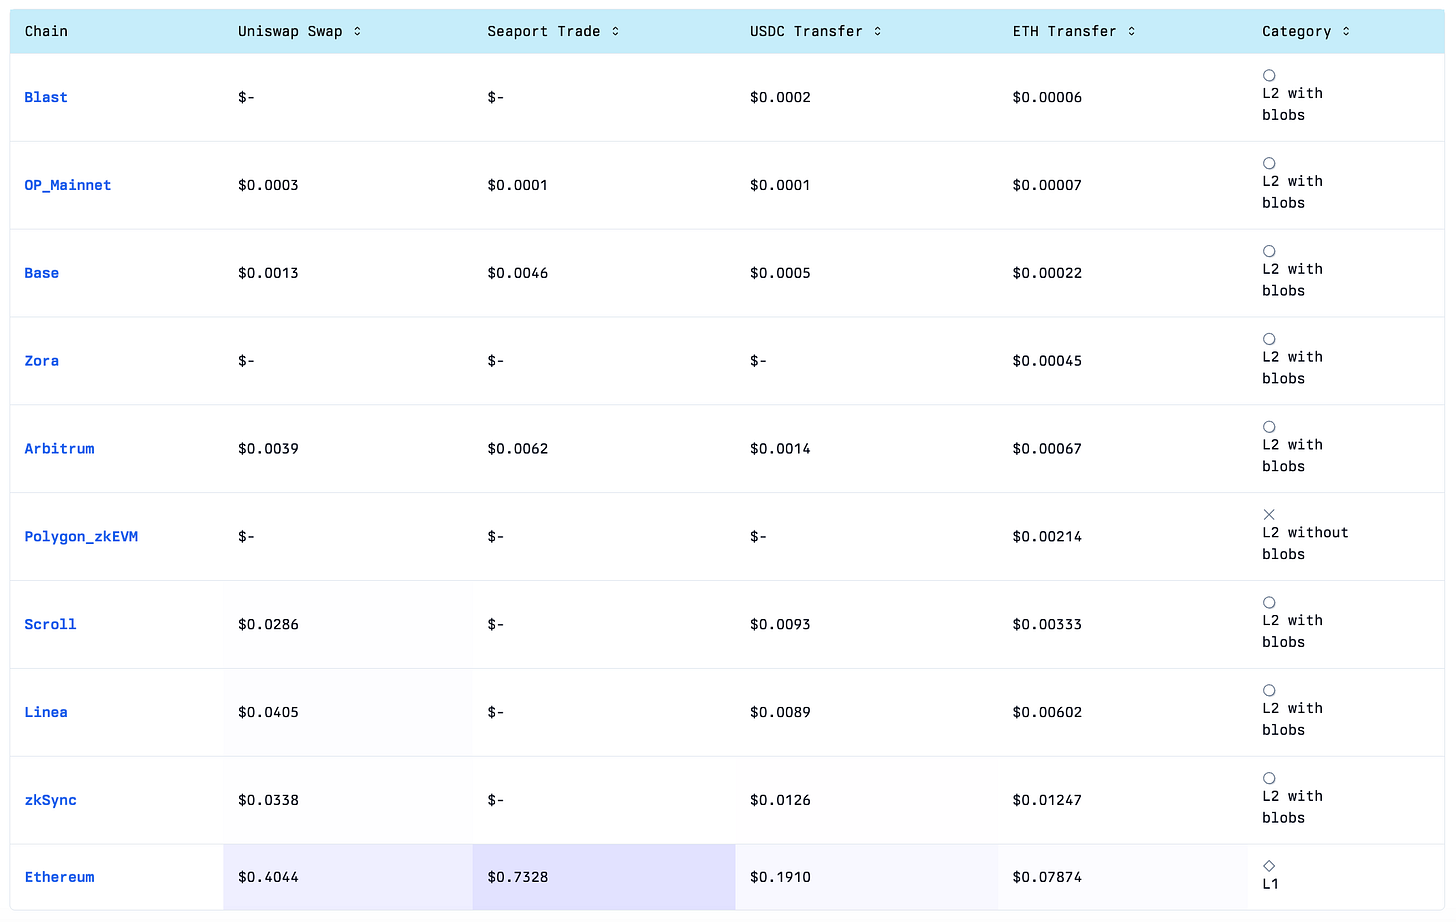
Task: Select Linea Uniswap Swap value $0.0405
Action: point(268,713)
